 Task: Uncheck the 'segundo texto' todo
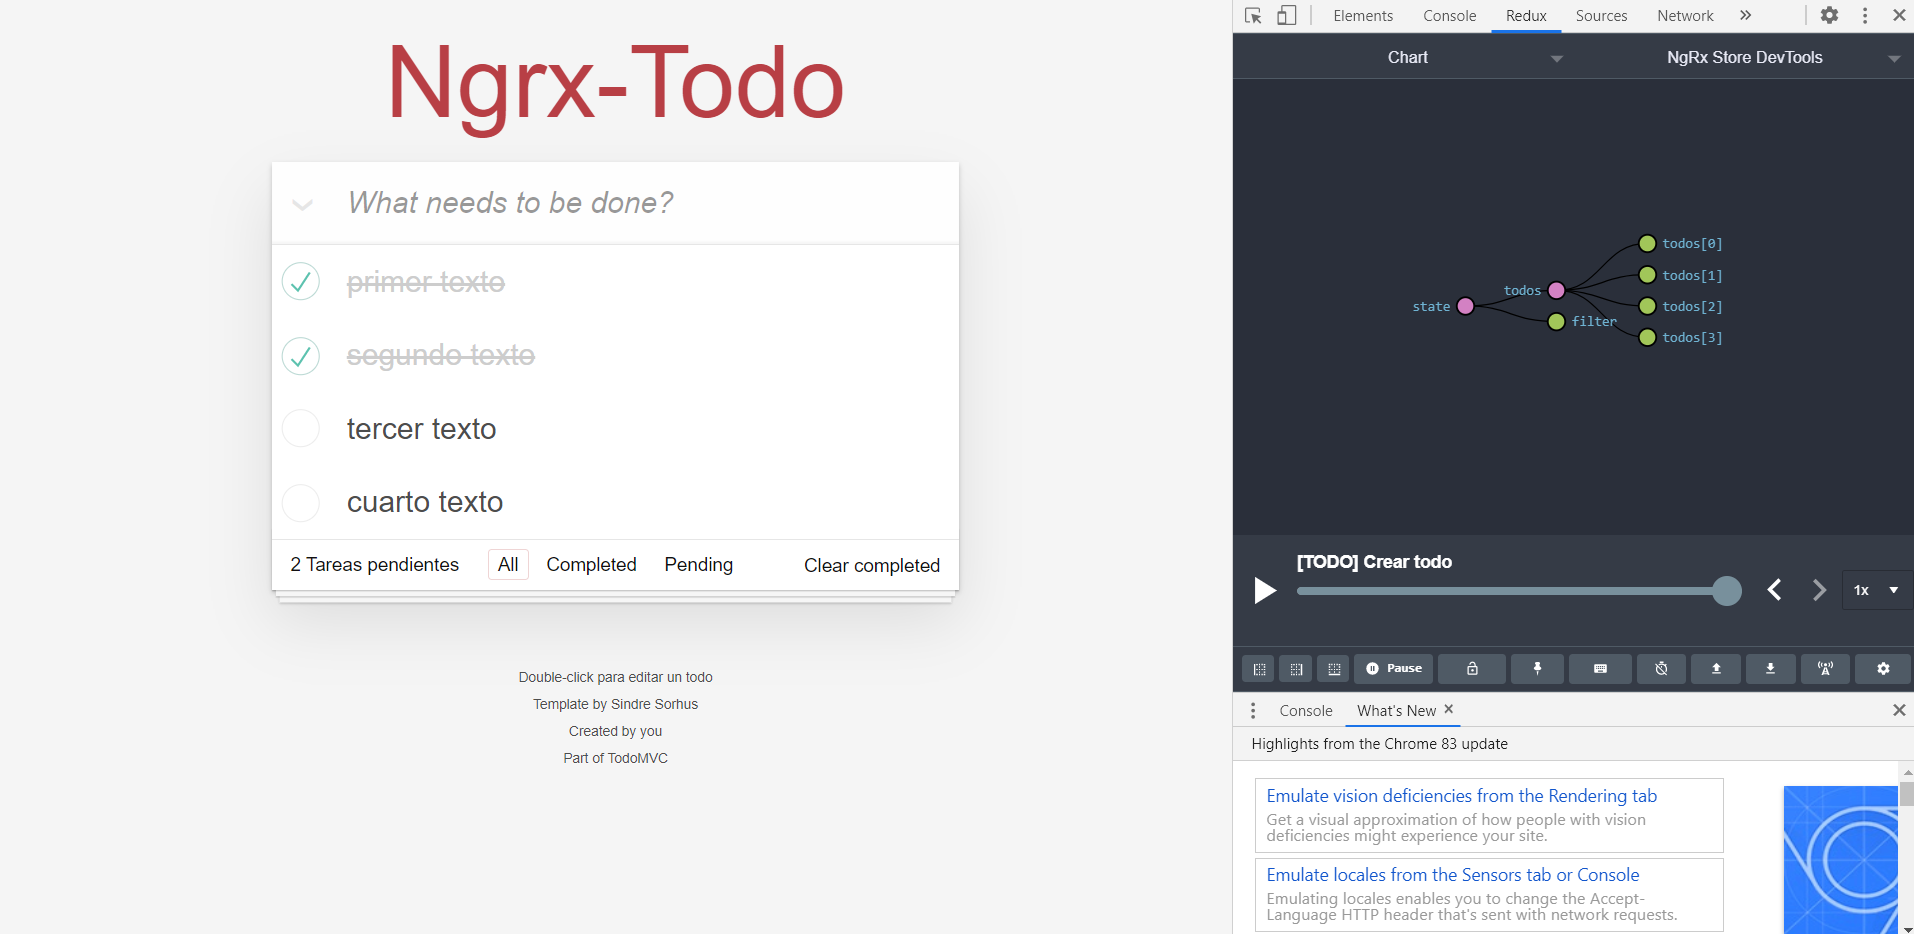tap(301, 356)
